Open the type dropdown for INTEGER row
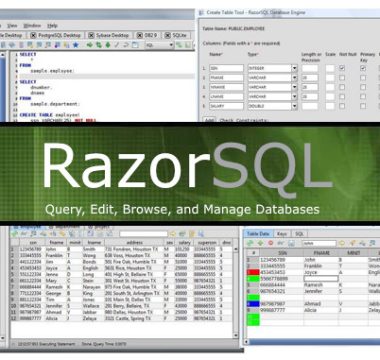380x360 pixels. click(x=294, y=68)
